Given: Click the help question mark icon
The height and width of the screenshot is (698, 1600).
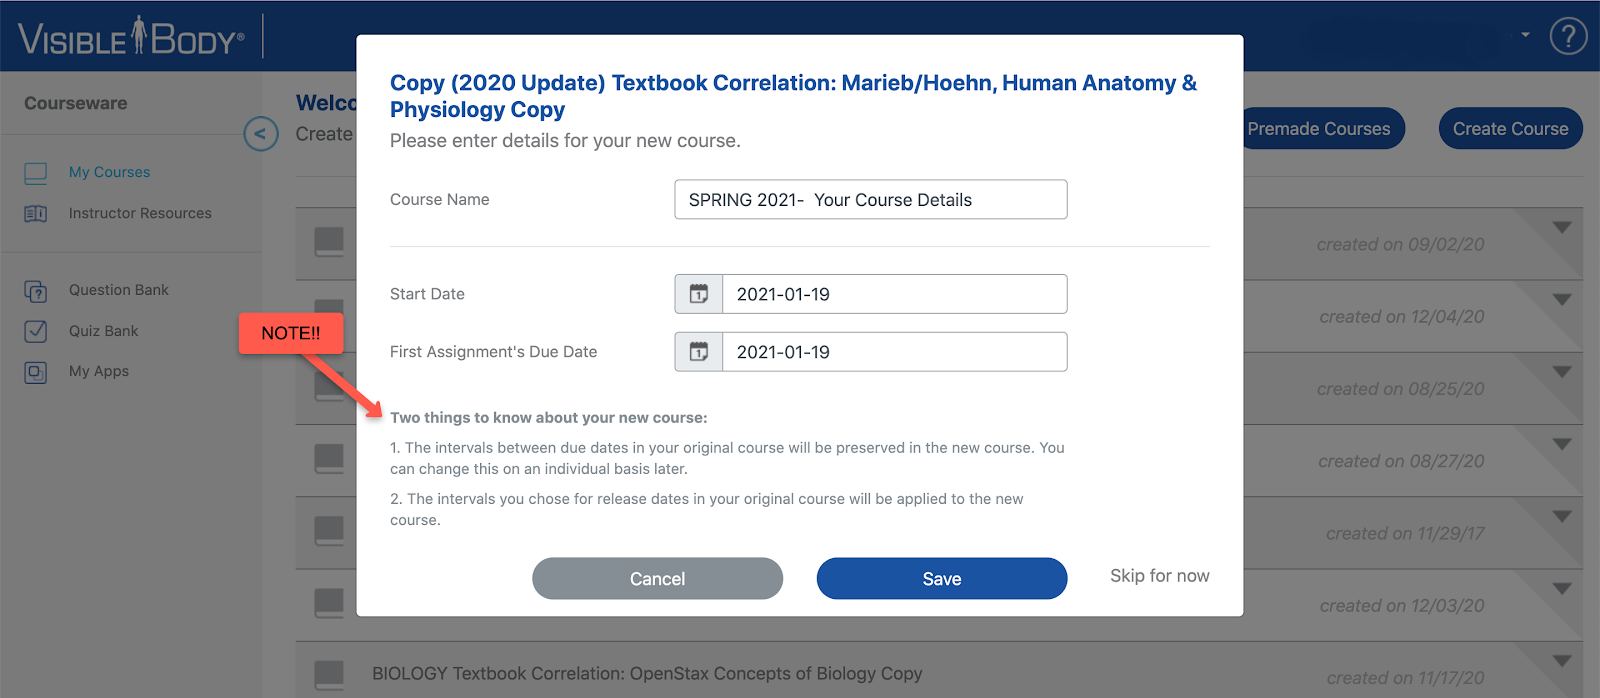Looking at the screenshot, I should click(x=1568, y=37).
